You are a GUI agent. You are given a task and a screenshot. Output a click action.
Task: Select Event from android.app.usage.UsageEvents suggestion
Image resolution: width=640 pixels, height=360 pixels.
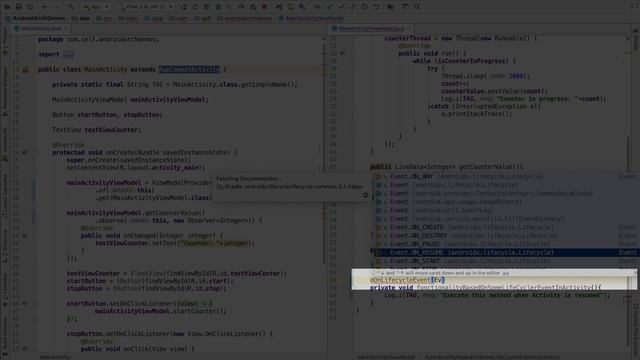point(505,202)
